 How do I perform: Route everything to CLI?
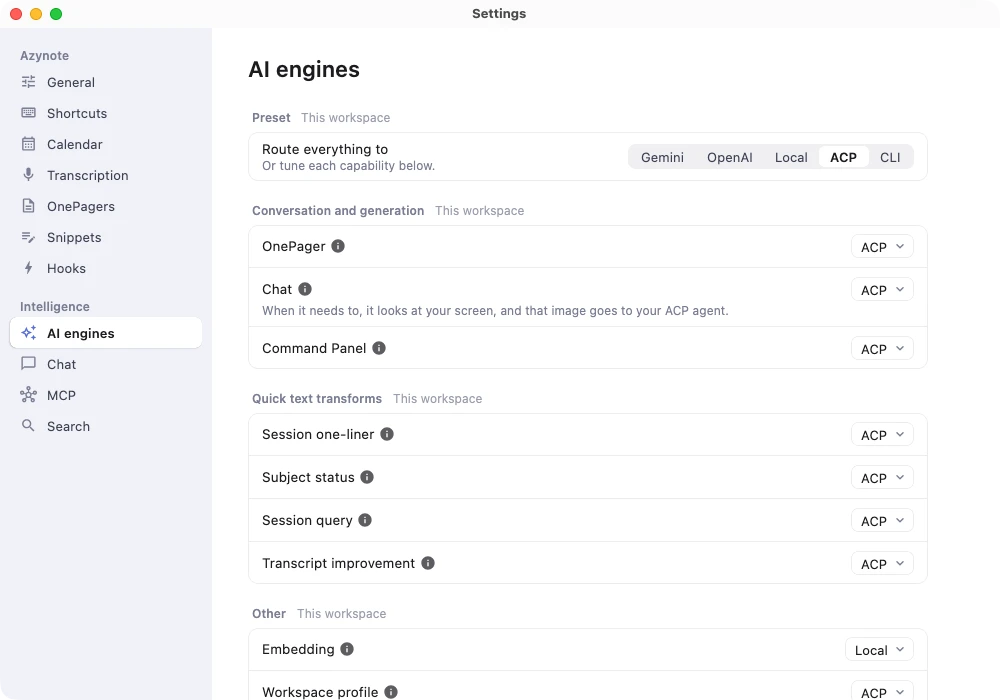pyautogui.click(x=890, y=157)
